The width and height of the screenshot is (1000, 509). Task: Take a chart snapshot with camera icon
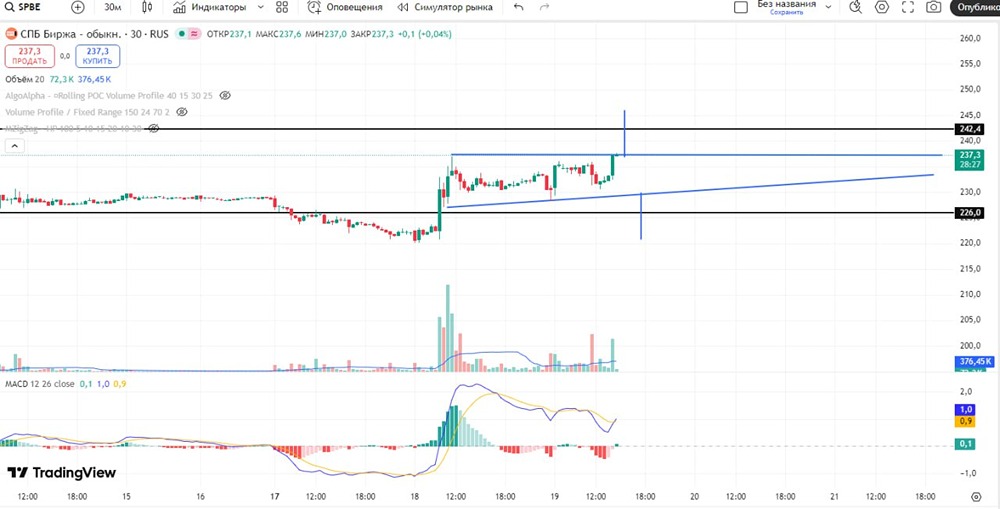pos(934,8)
